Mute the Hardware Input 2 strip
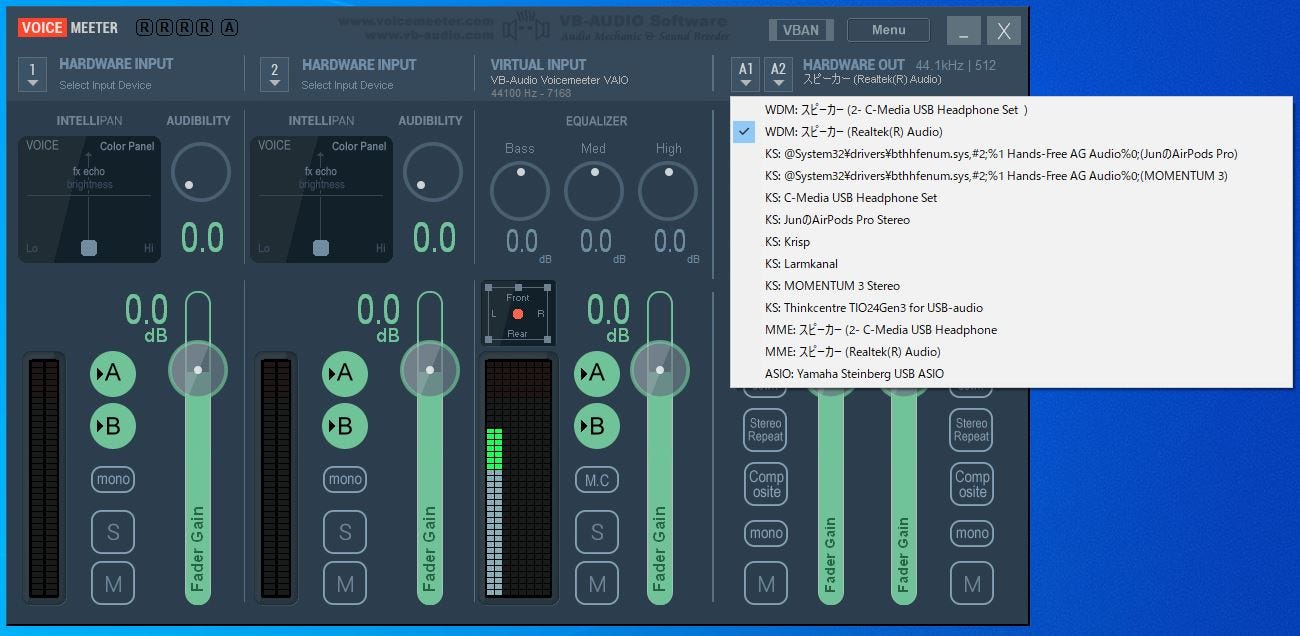This screenshot has height=636, width=1300. (345, 584)
